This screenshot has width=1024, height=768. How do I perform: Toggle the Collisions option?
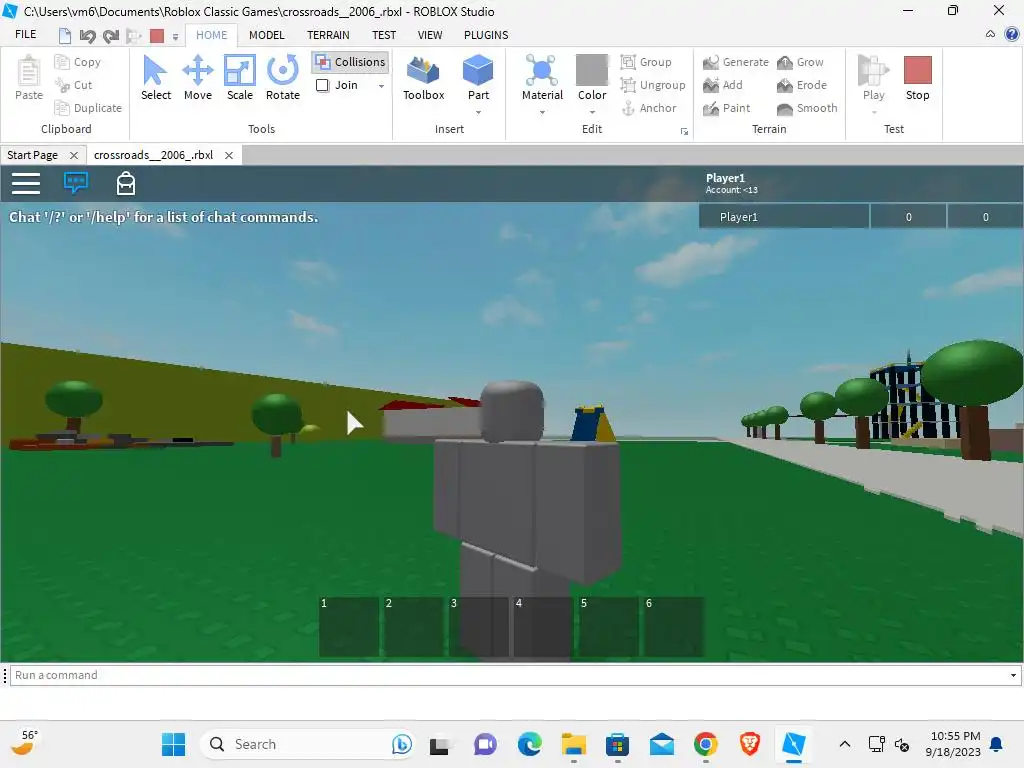pos(351,62)
